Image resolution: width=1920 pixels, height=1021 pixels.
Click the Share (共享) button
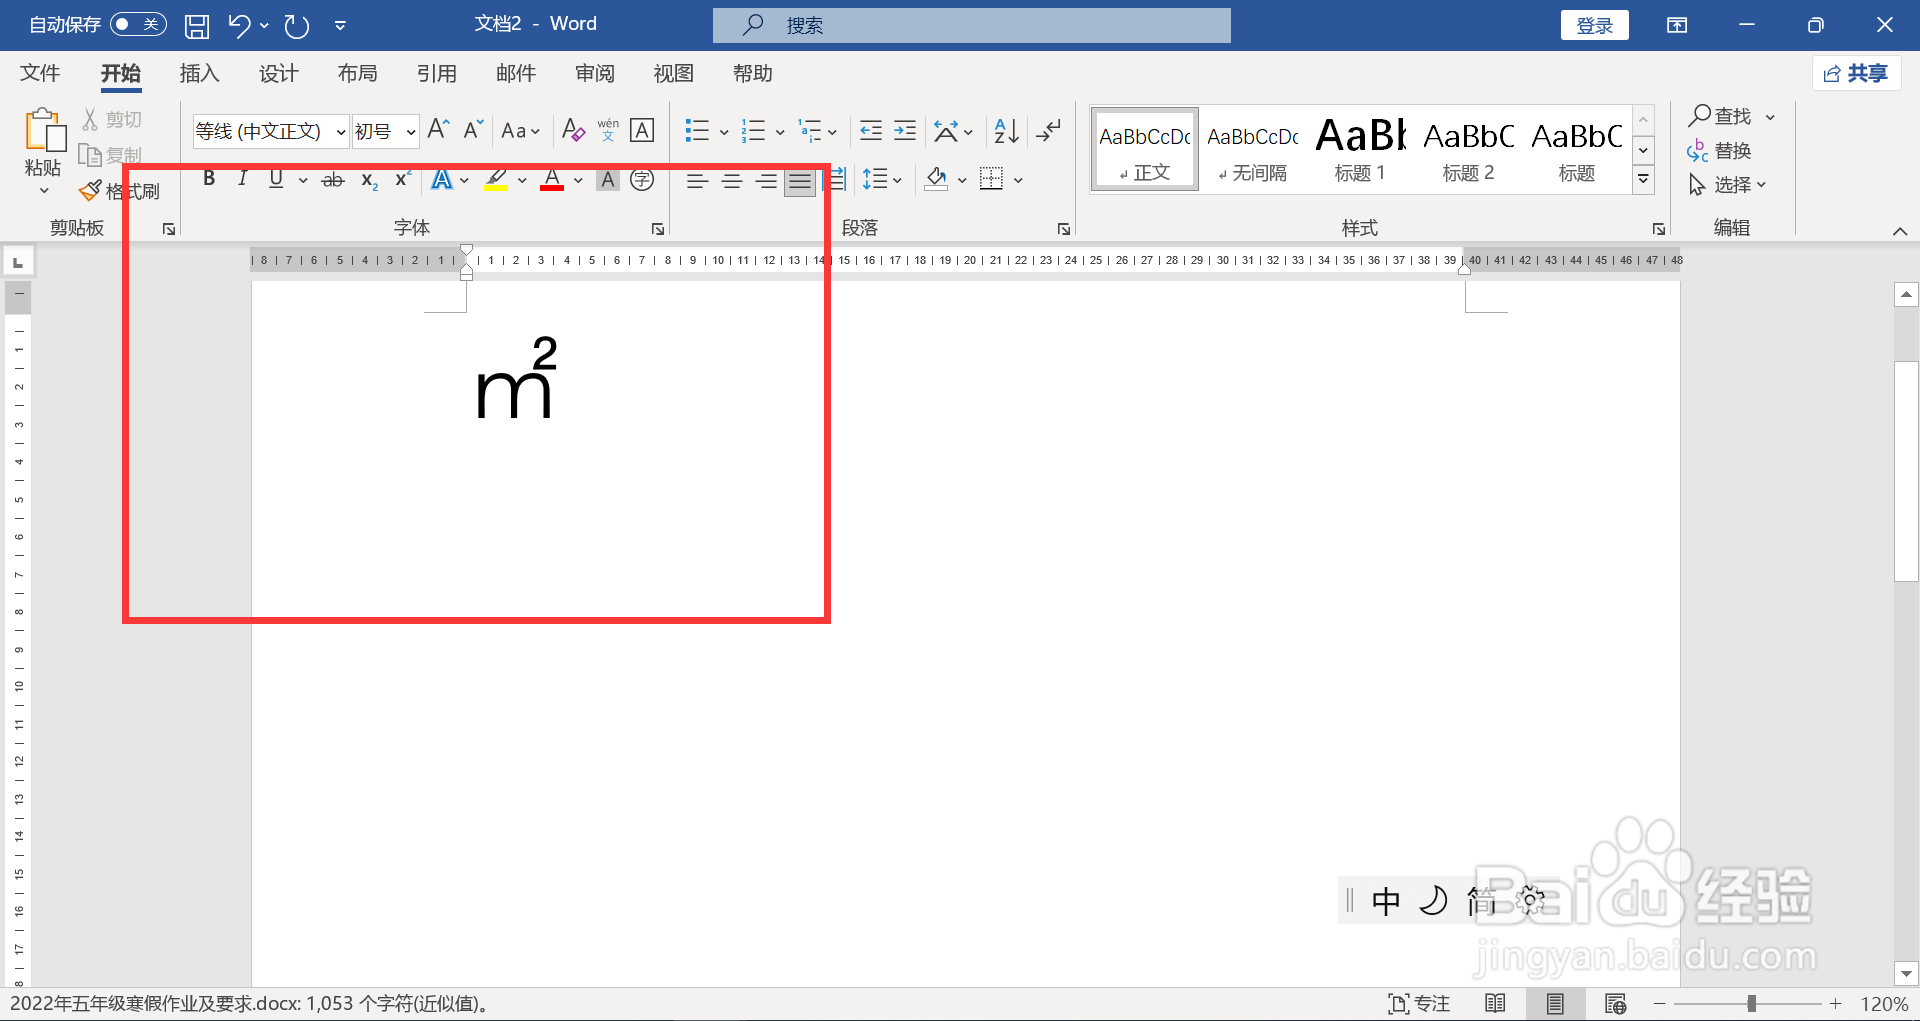(x=1856, y=73)
